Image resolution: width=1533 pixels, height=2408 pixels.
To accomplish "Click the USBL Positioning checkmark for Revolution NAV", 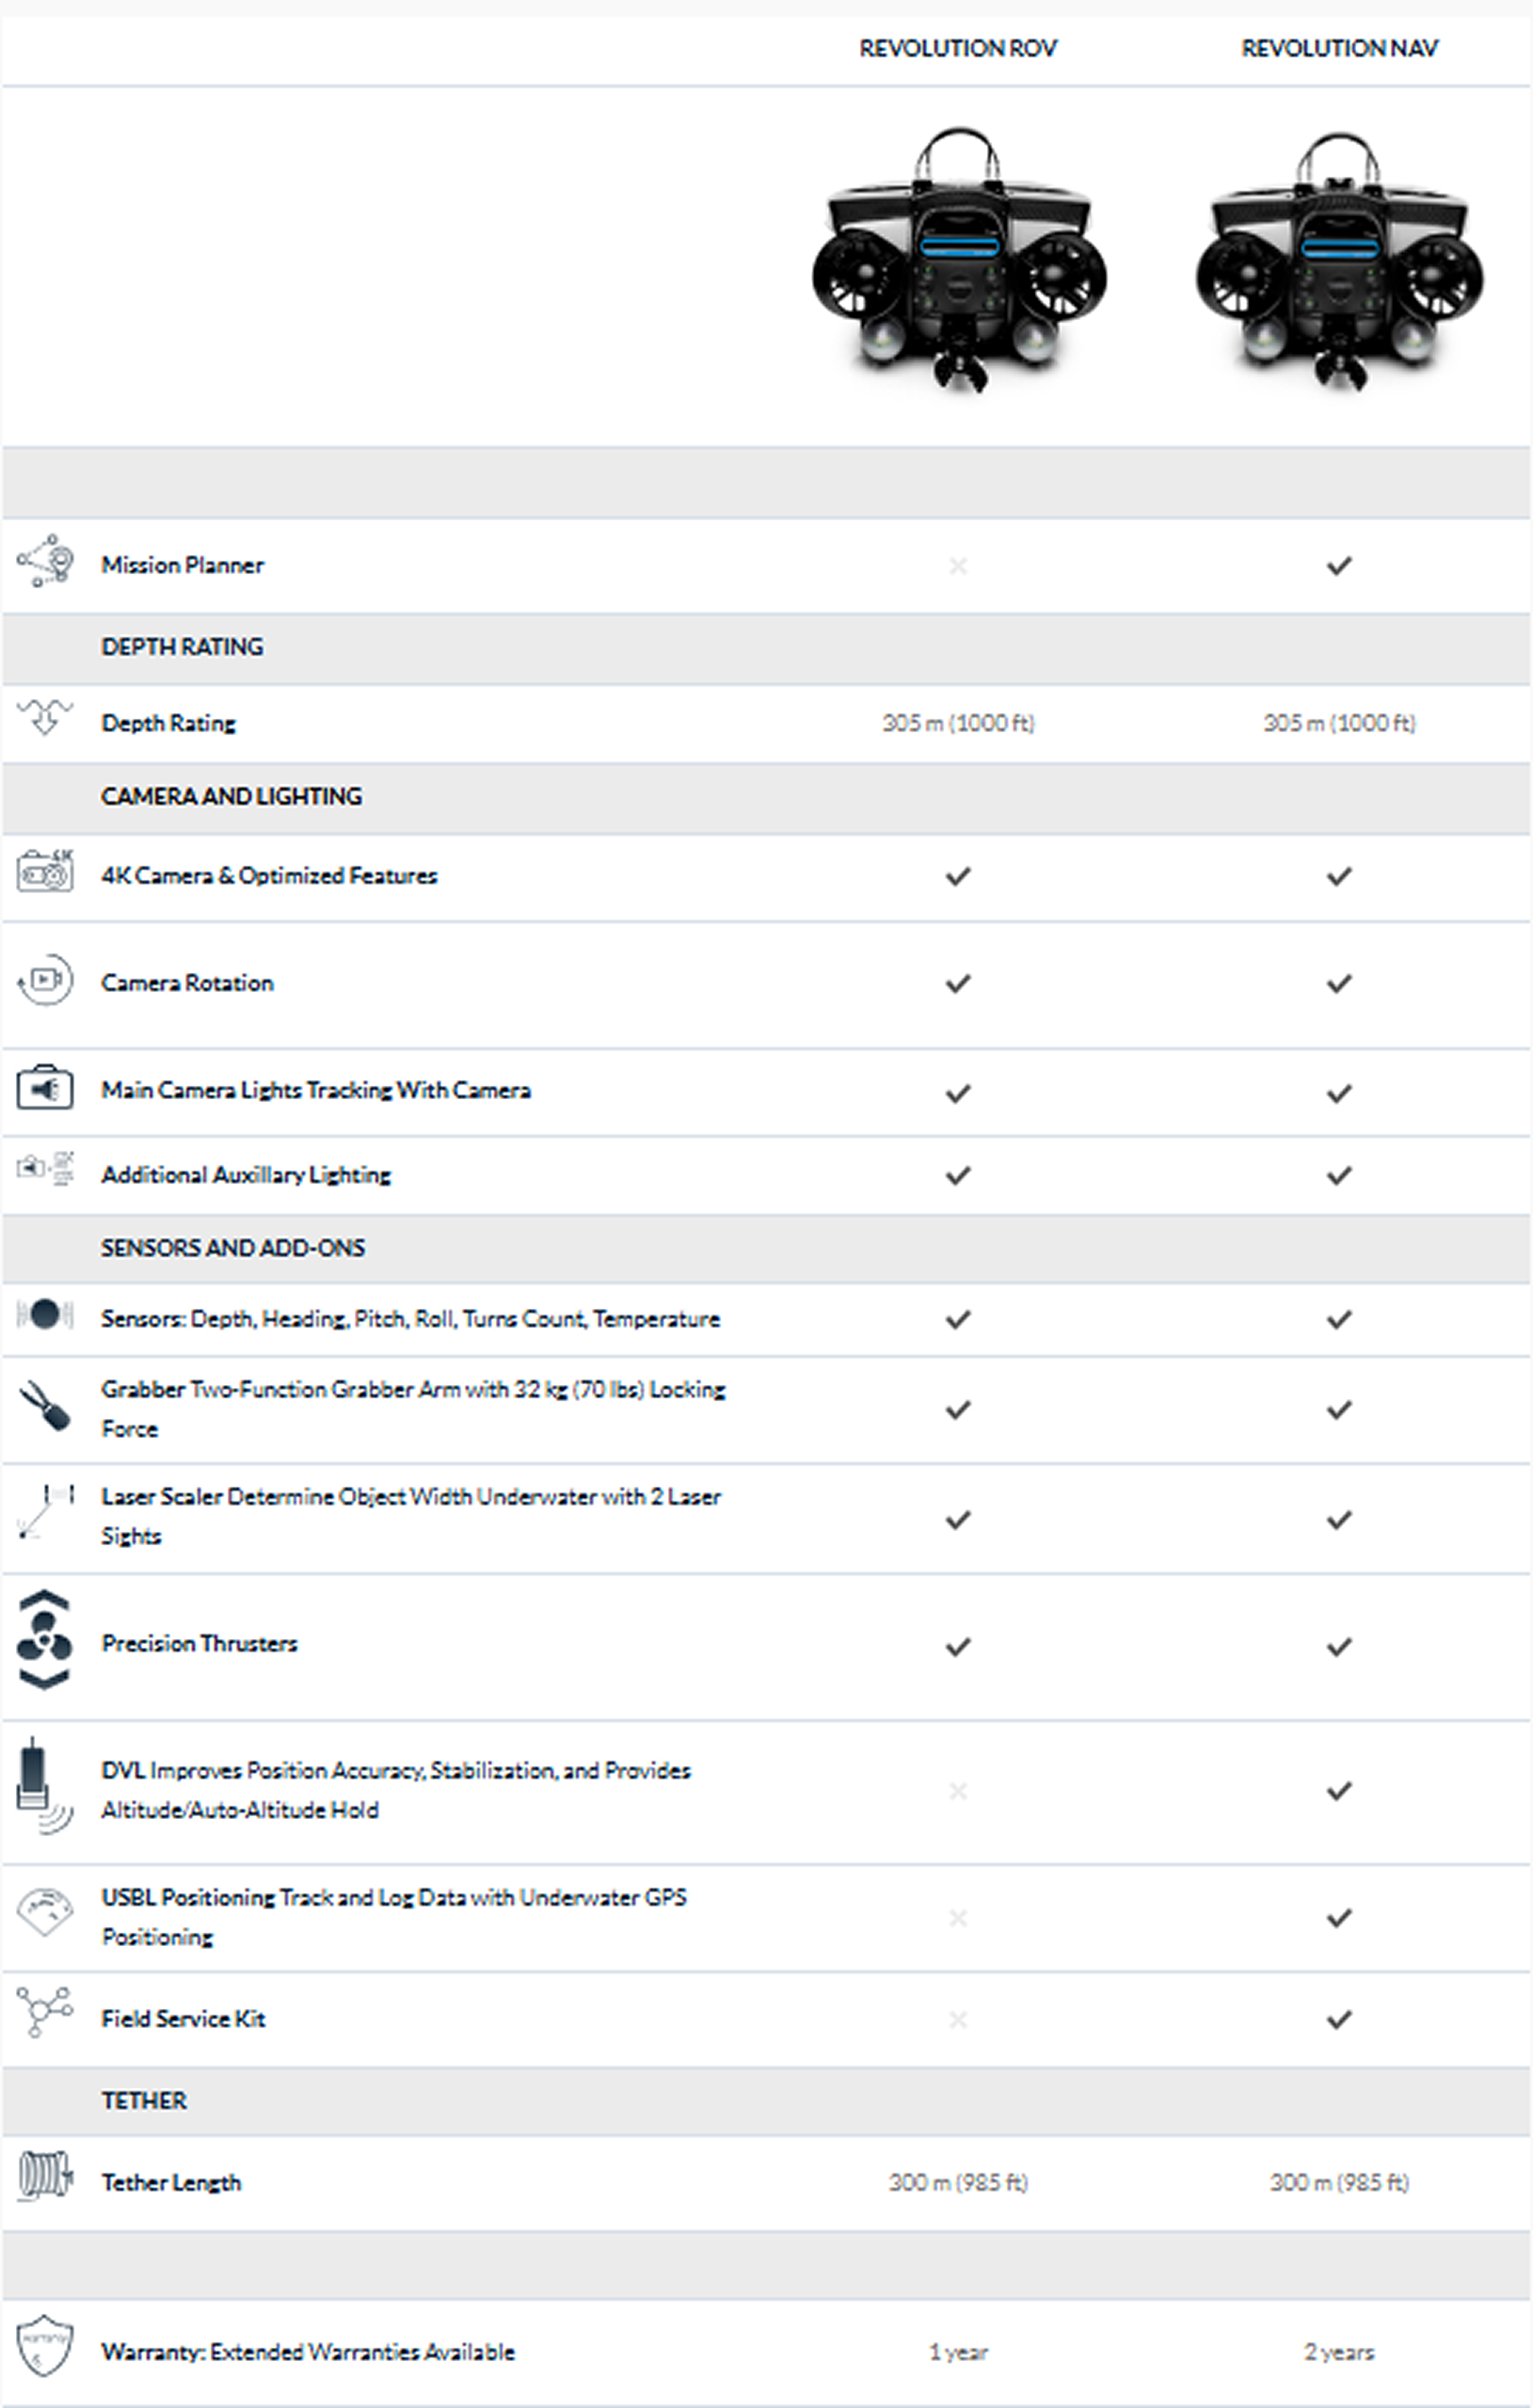I will [1339, 1918].
